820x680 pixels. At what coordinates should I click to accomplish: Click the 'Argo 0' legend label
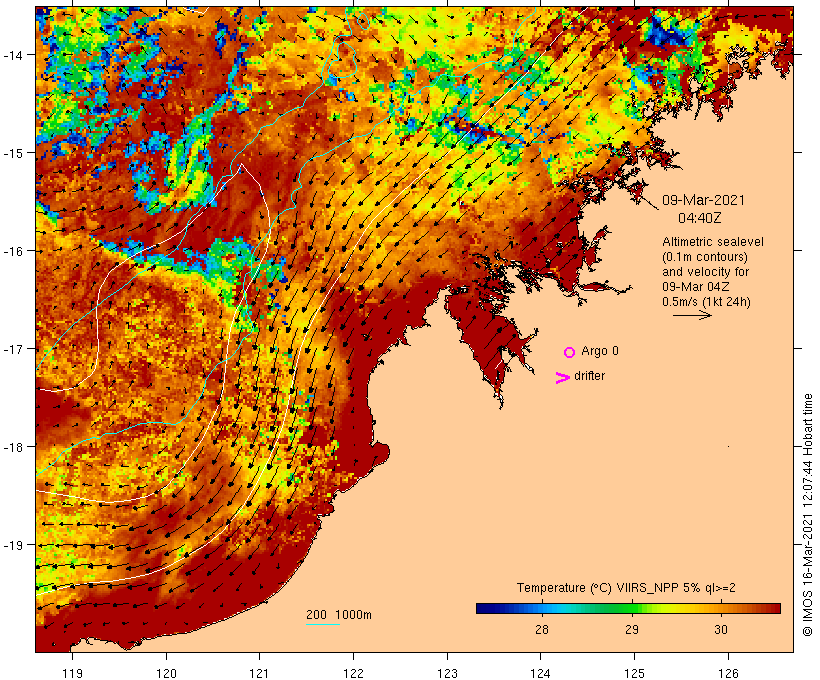(600, 351)
